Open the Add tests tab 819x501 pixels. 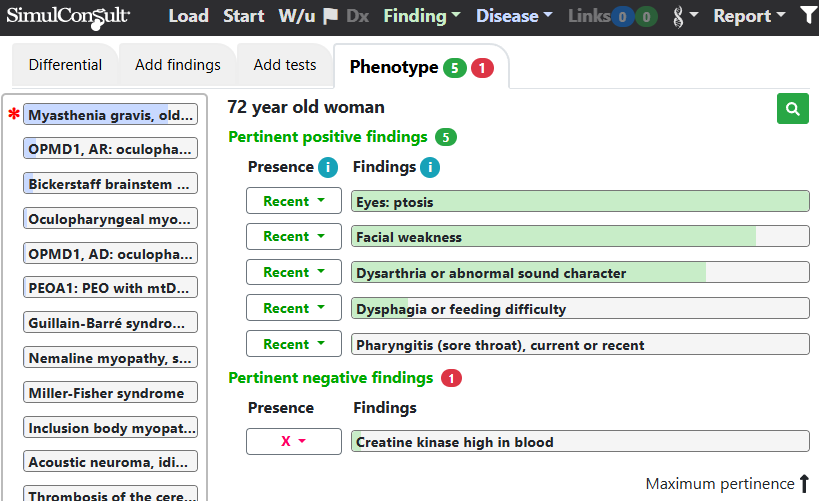(285, 65)
